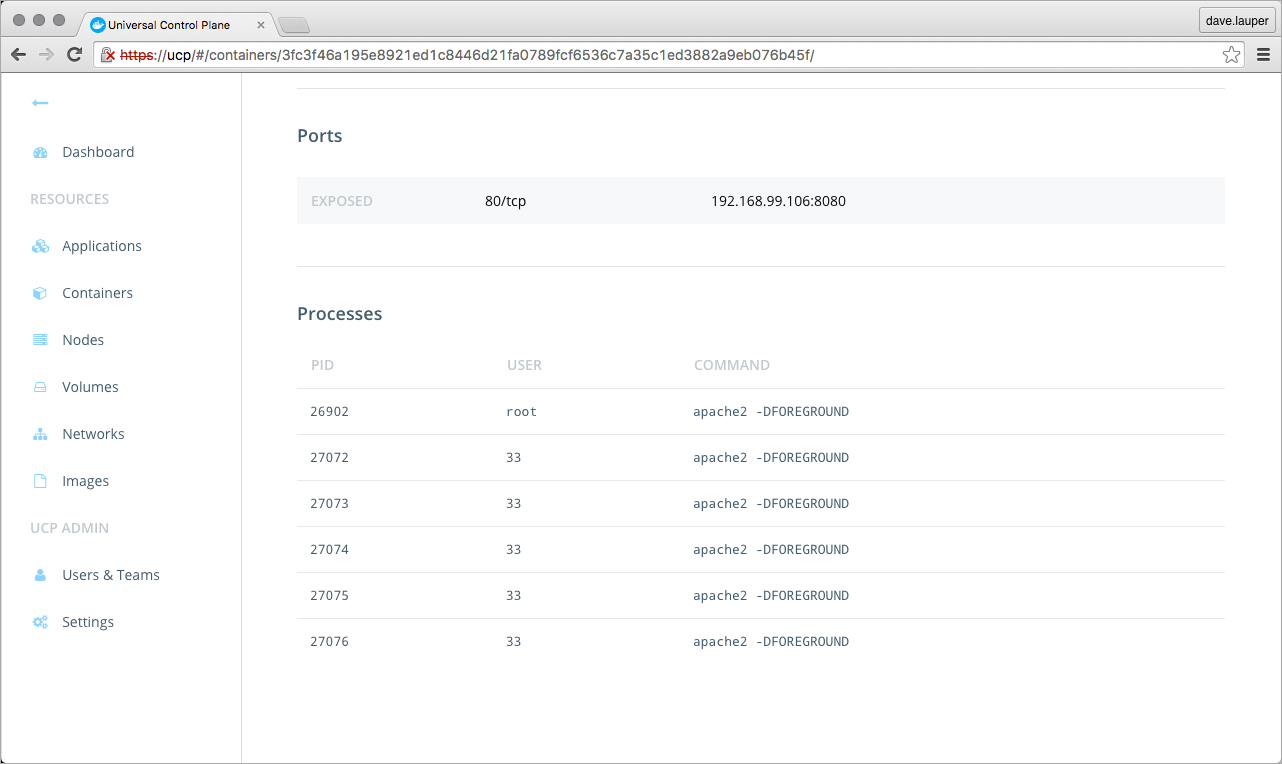Image resolution: width=1282 pixels, height=764 pixels.
Task: Go to Users & Teams section
Action: pyautogui.click(x=110, y=575)
